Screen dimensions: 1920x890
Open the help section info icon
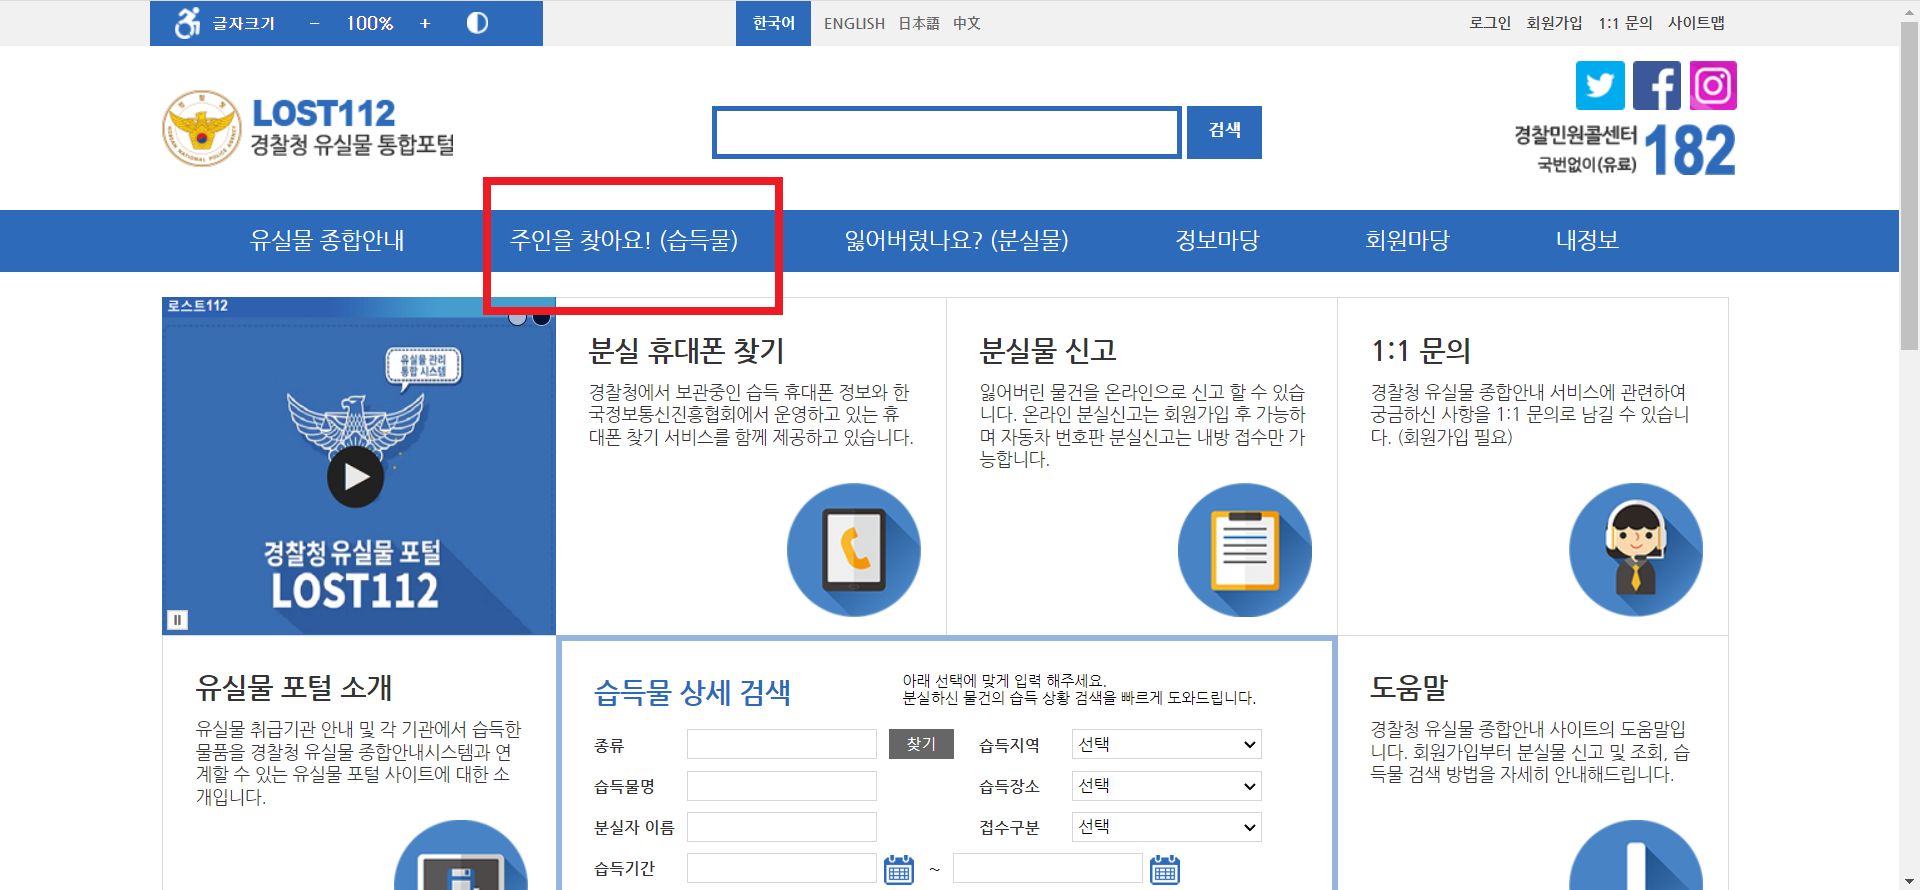click(1636, 856)
